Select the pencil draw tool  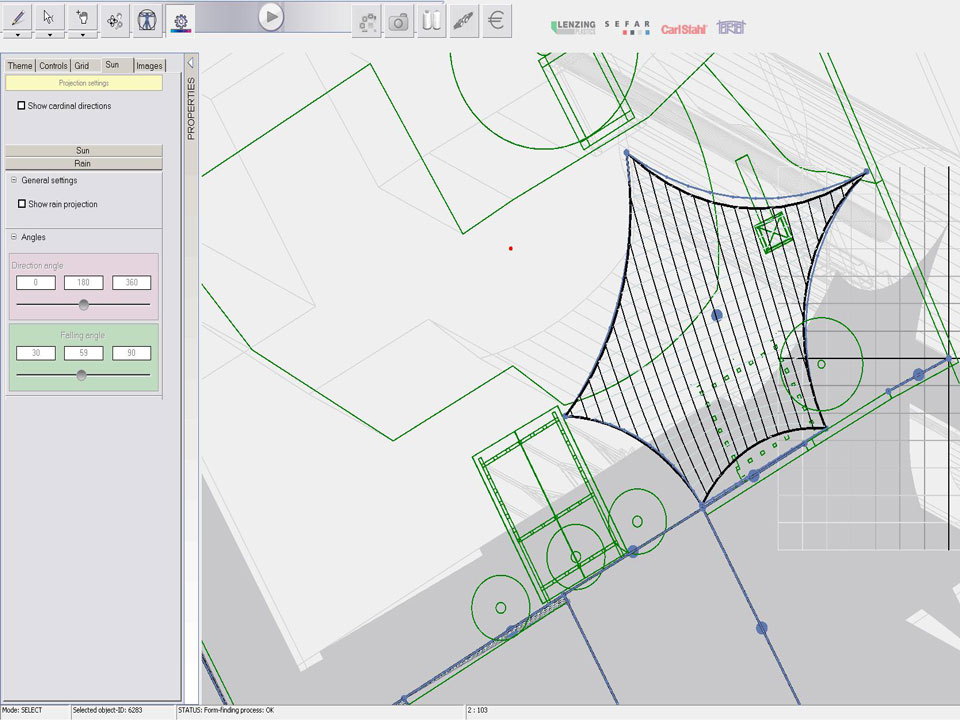tap(18, 16)
